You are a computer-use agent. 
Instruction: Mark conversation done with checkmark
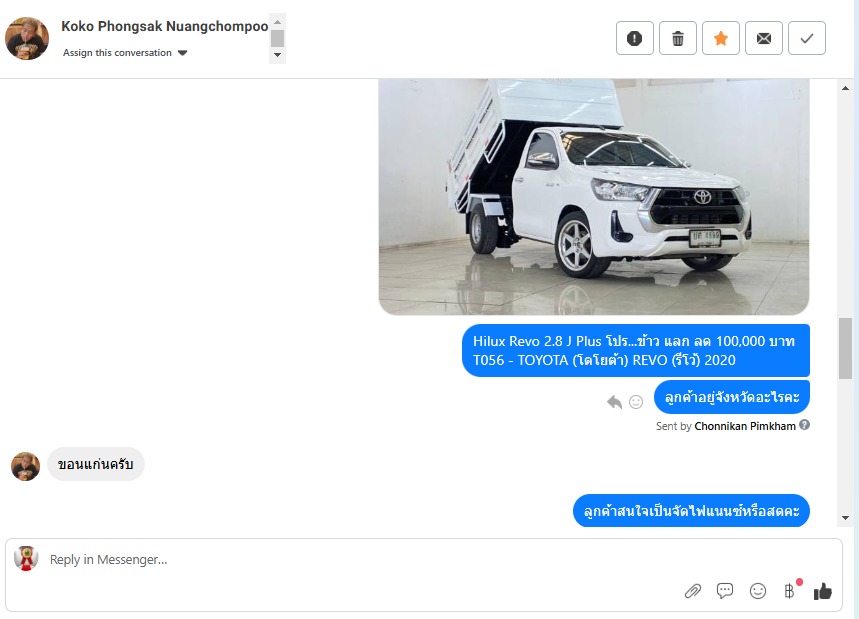tap(806, 38)
